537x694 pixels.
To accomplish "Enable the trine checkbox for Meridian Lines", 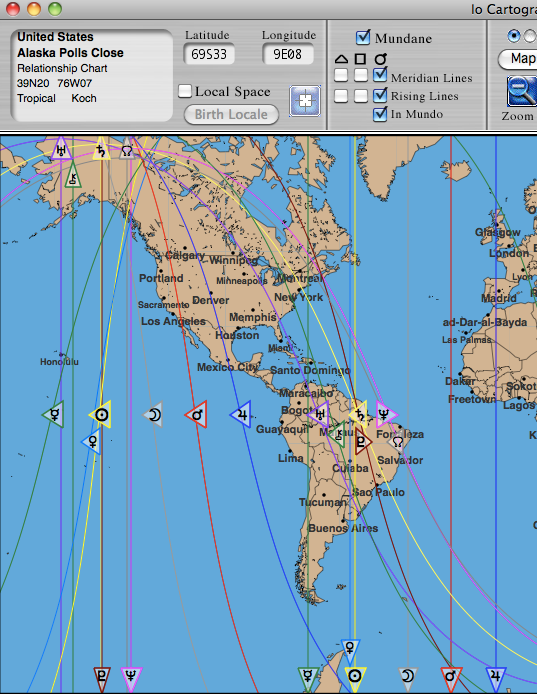I will (341, 75).
